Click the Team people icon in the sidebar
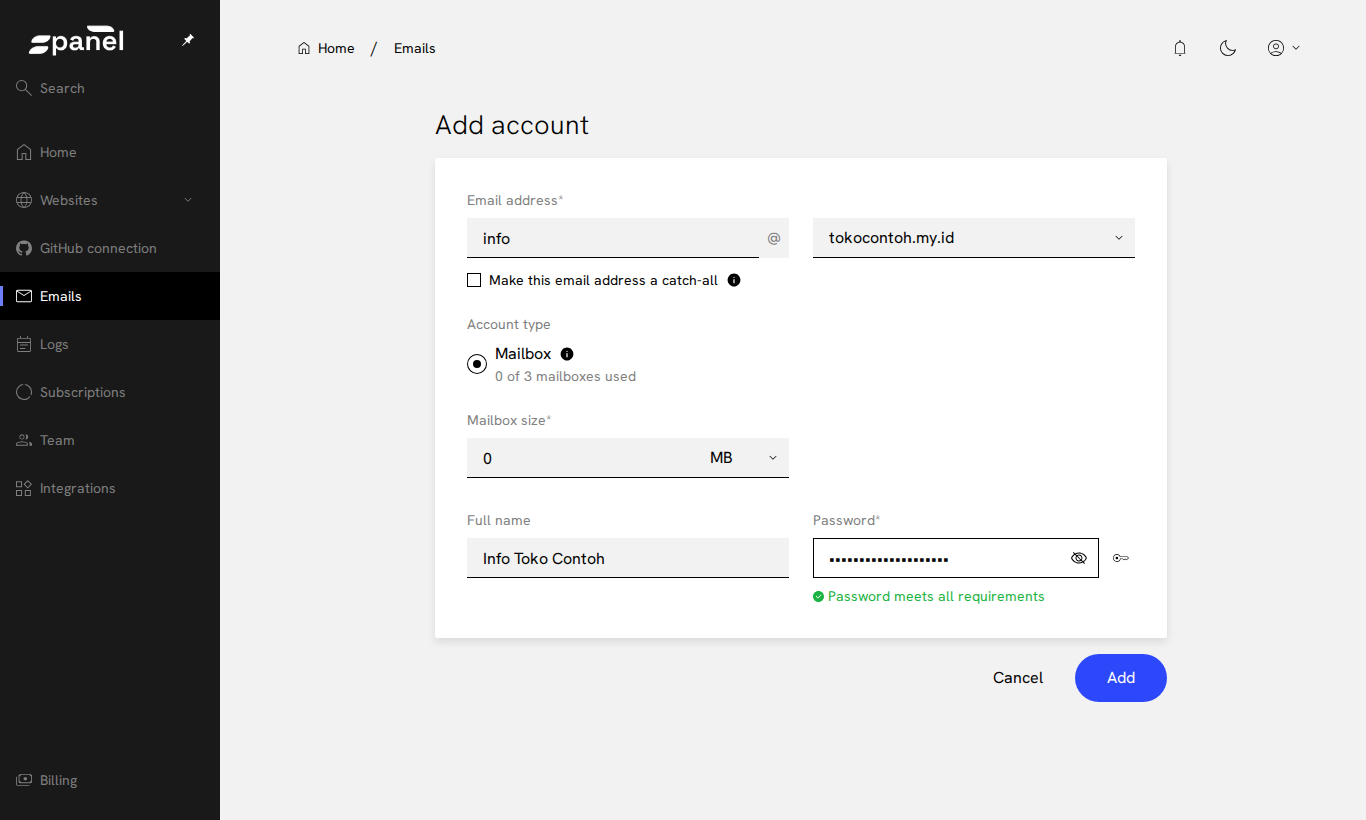 pos(24,440)
